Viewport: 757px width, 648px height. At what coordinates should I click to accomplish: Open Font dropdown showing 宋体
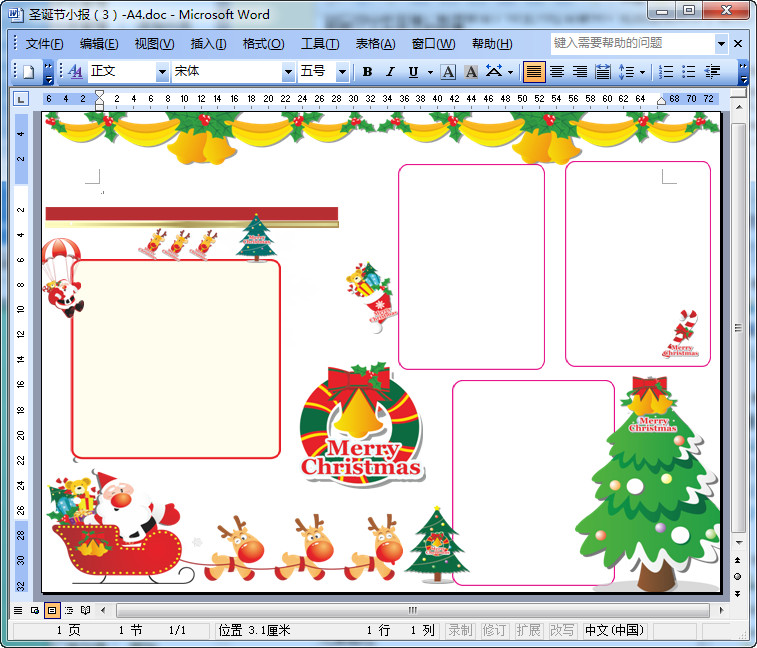pyautogui.click(x=288, y=72)
